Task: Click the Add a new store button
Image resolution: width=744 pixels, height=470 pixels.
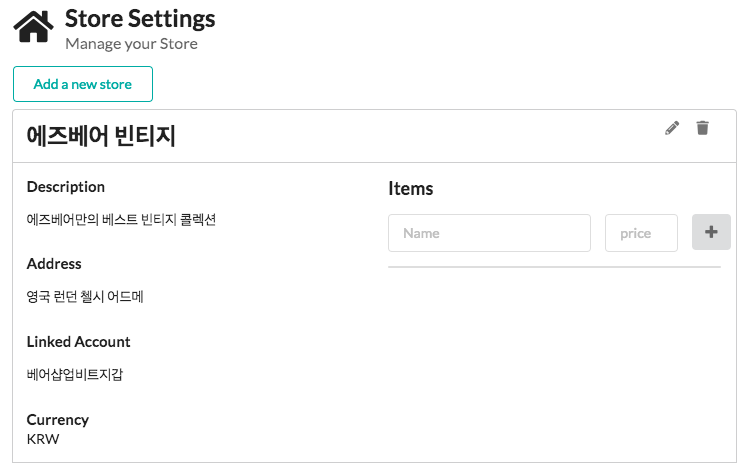Action: pyautogui.click(x=83, y=84)
